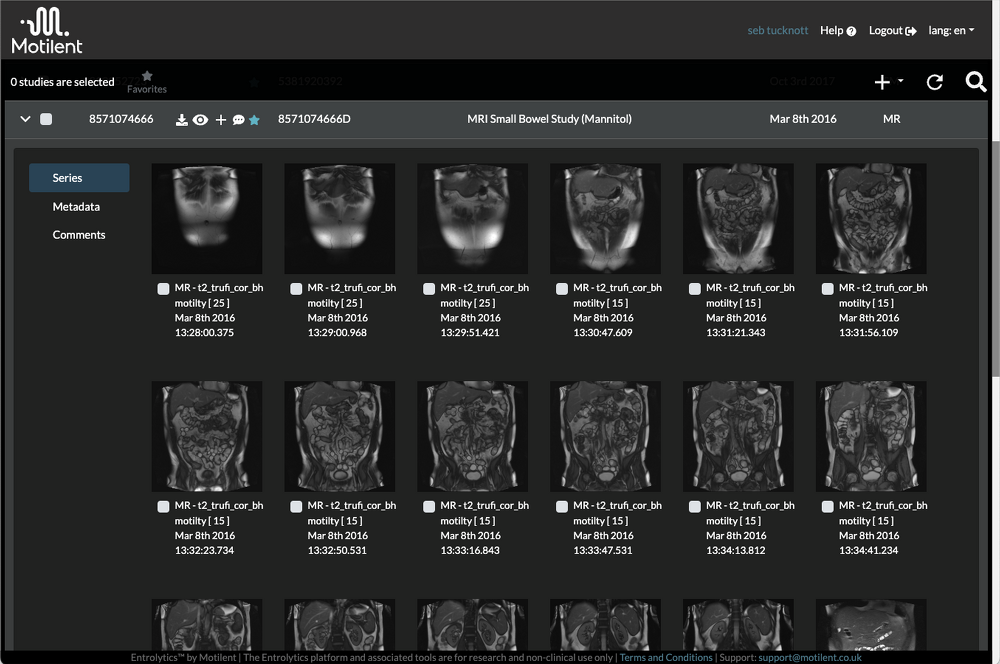Viewport: 1000px width, 664px height.
Task: Check the series at 13:29:00.968
Action: [x=296, y=289]
